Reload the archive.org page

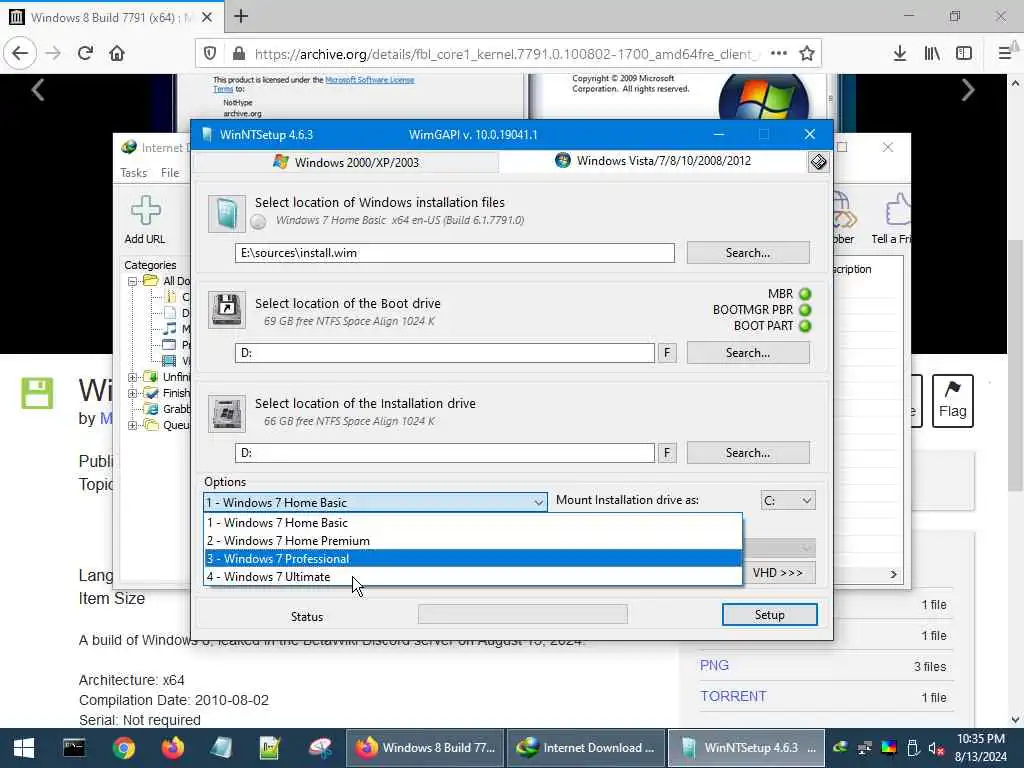tap(85, 53)
